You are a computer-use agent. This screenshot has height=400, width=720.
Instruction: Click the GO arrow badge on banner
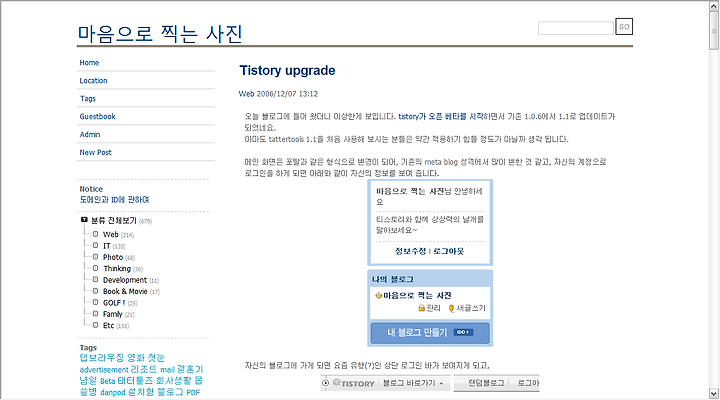point(463,332)
